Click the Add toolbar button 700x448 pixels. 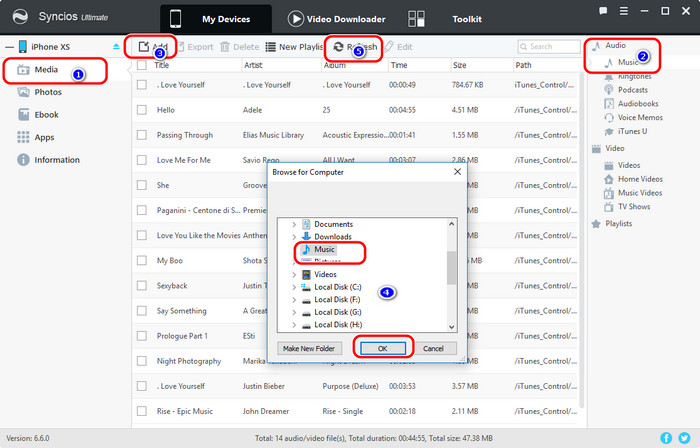(152, 46)
